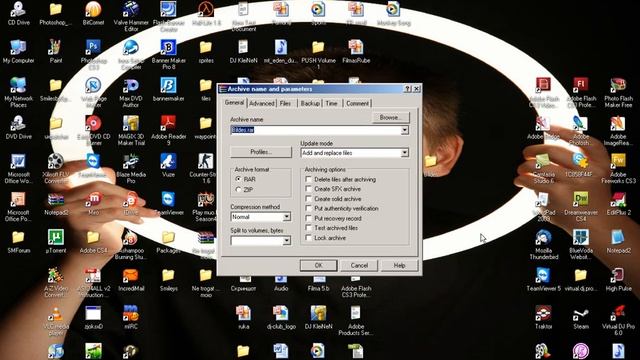Enable Put authenticity verification
The width and height of the screenshot is (640, 360).
pos(309,208)
